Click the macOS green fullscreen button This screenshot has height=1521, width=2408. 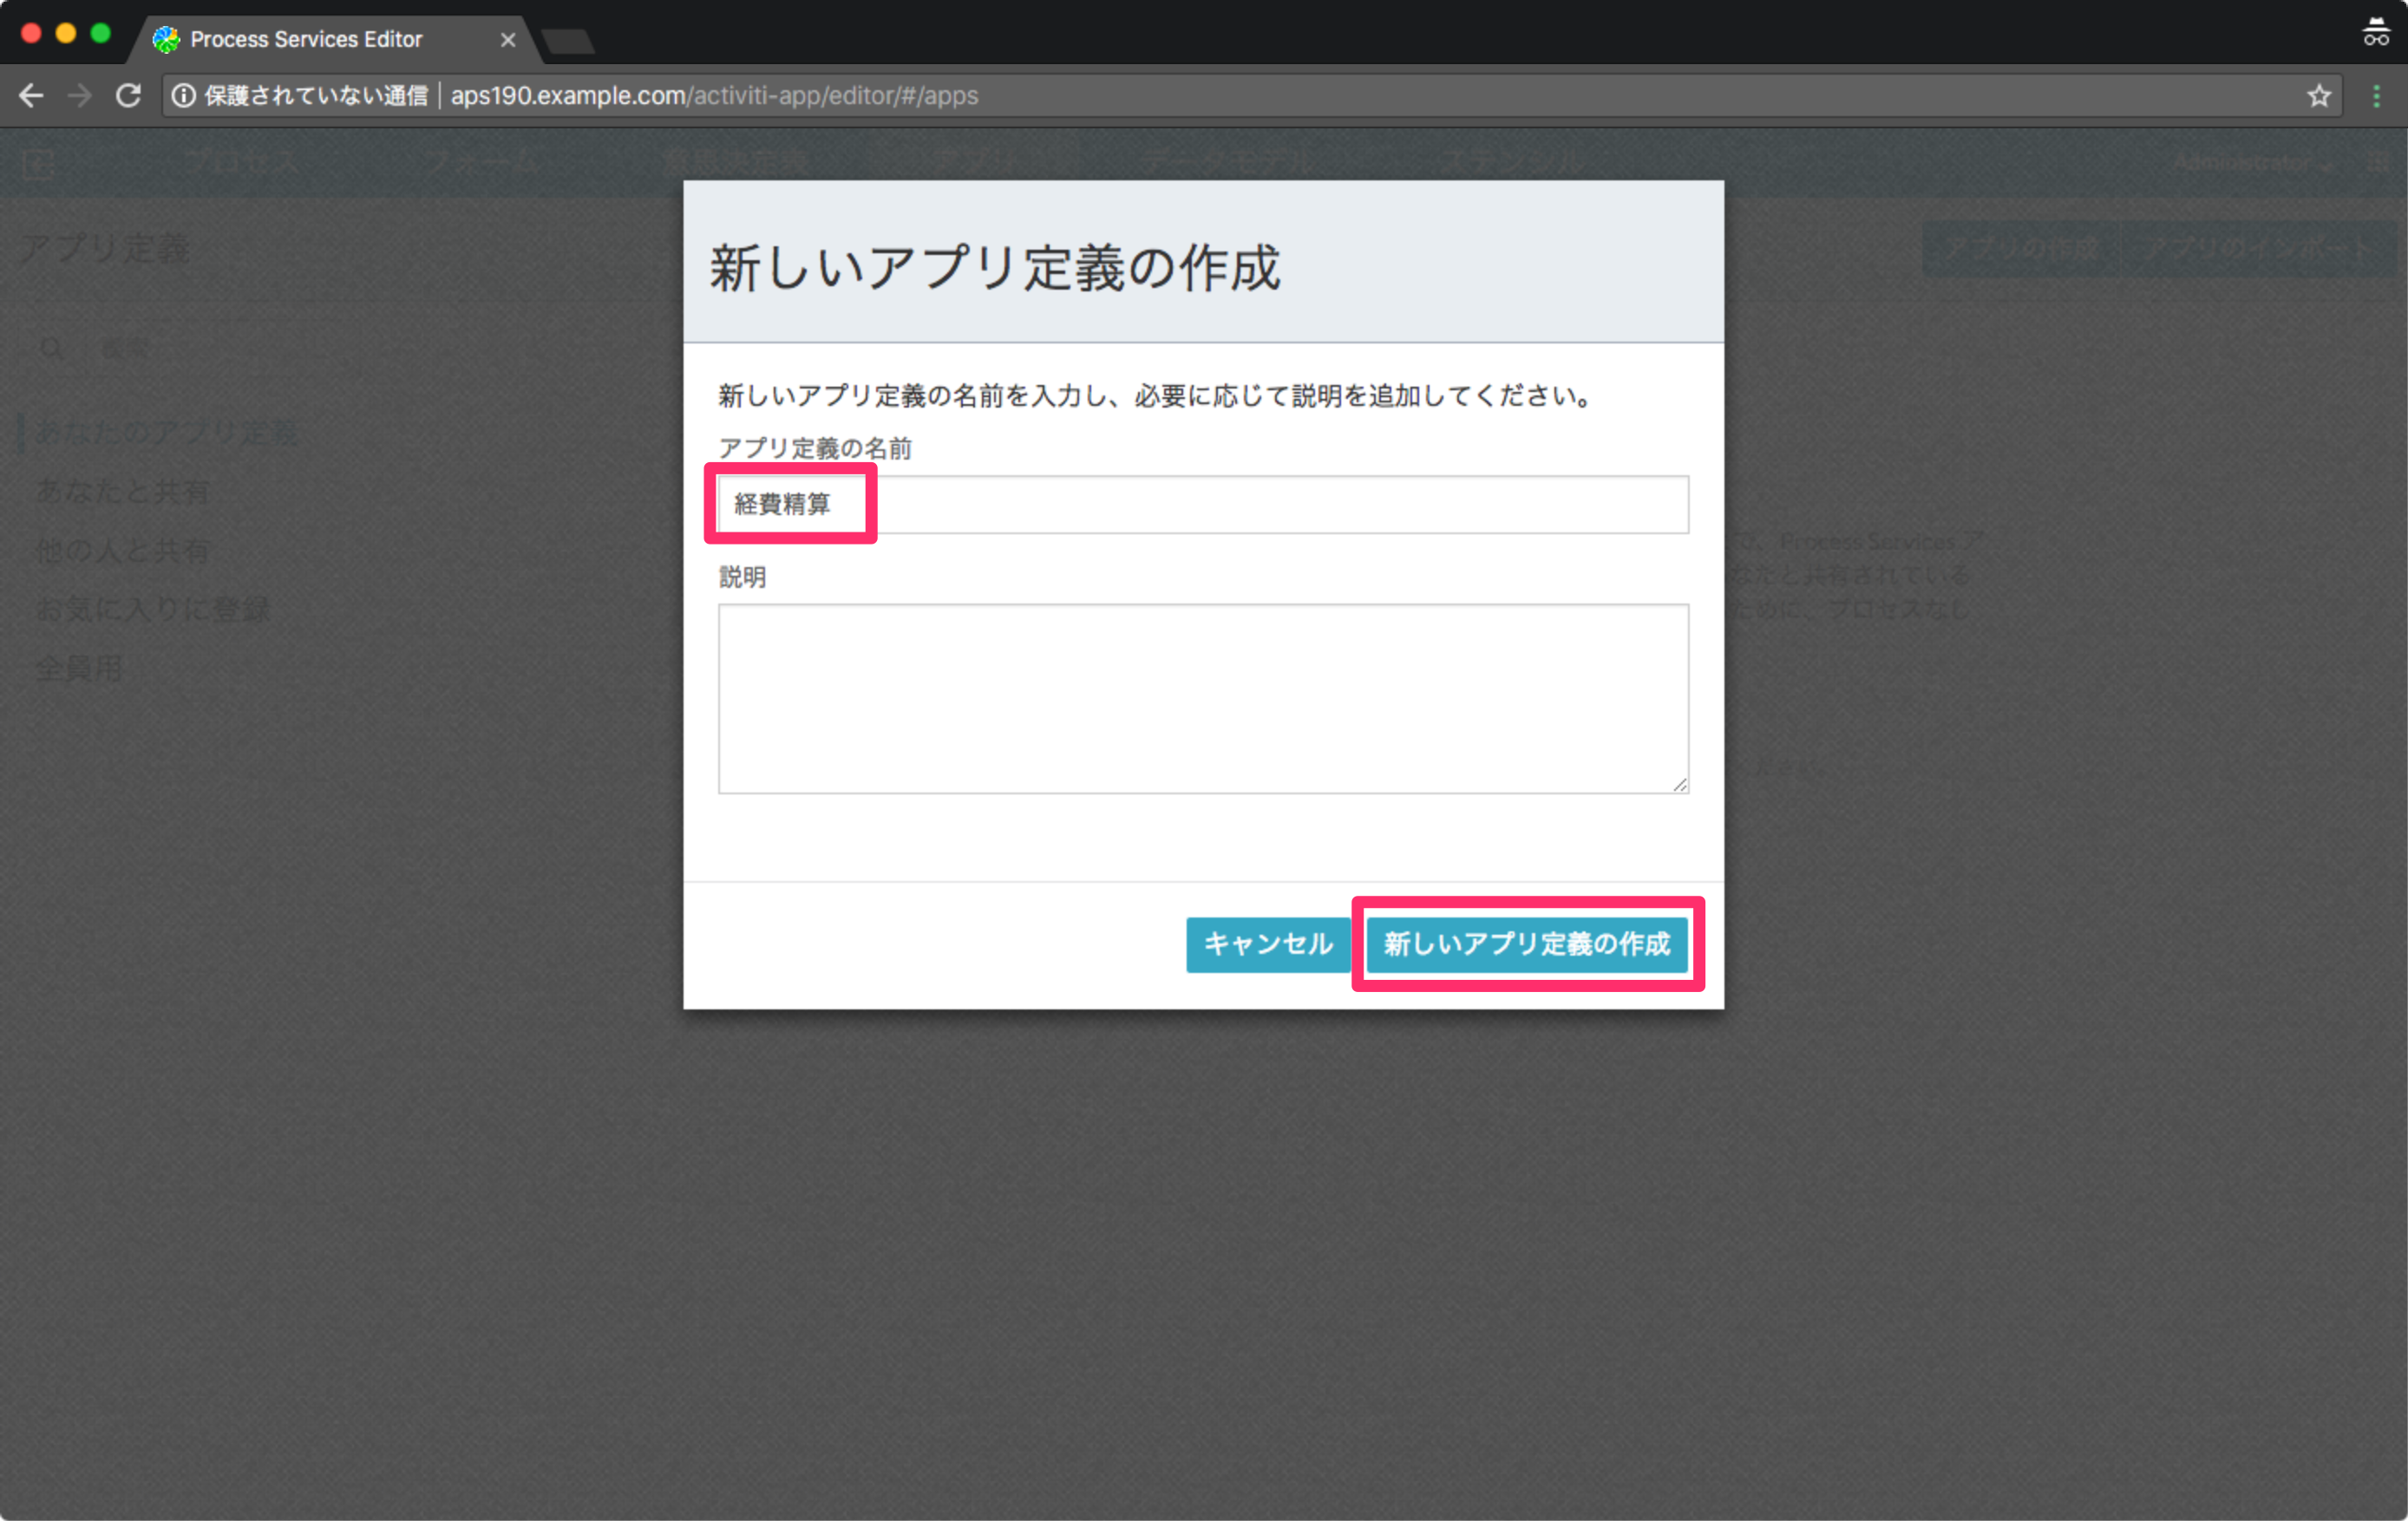coord(100,33)
